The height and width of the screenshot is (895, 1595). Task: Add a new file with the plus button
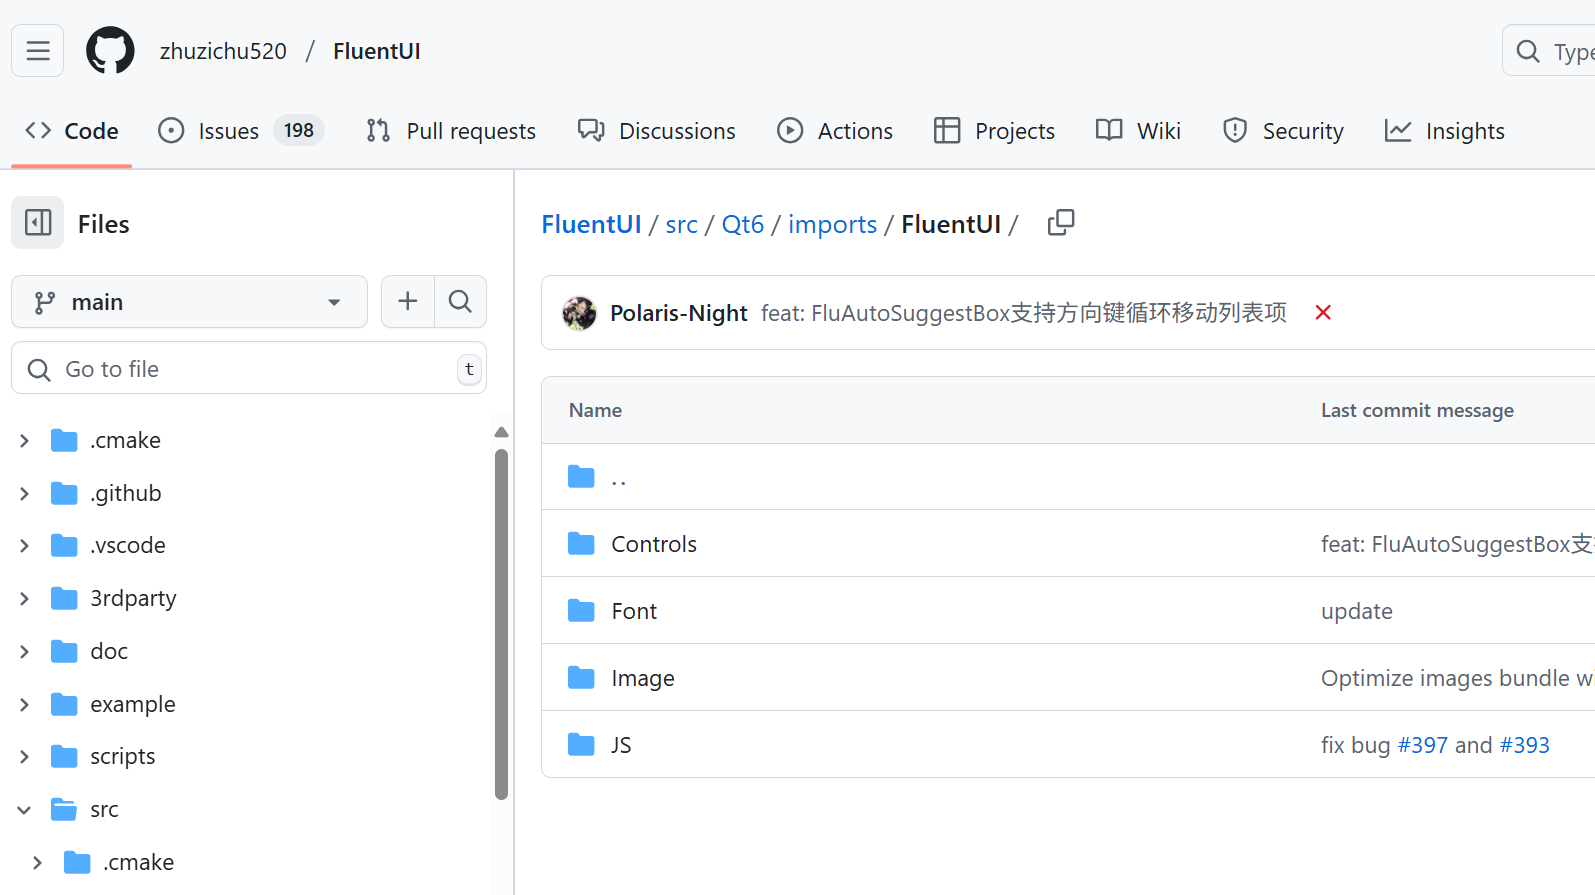(408, 302)
